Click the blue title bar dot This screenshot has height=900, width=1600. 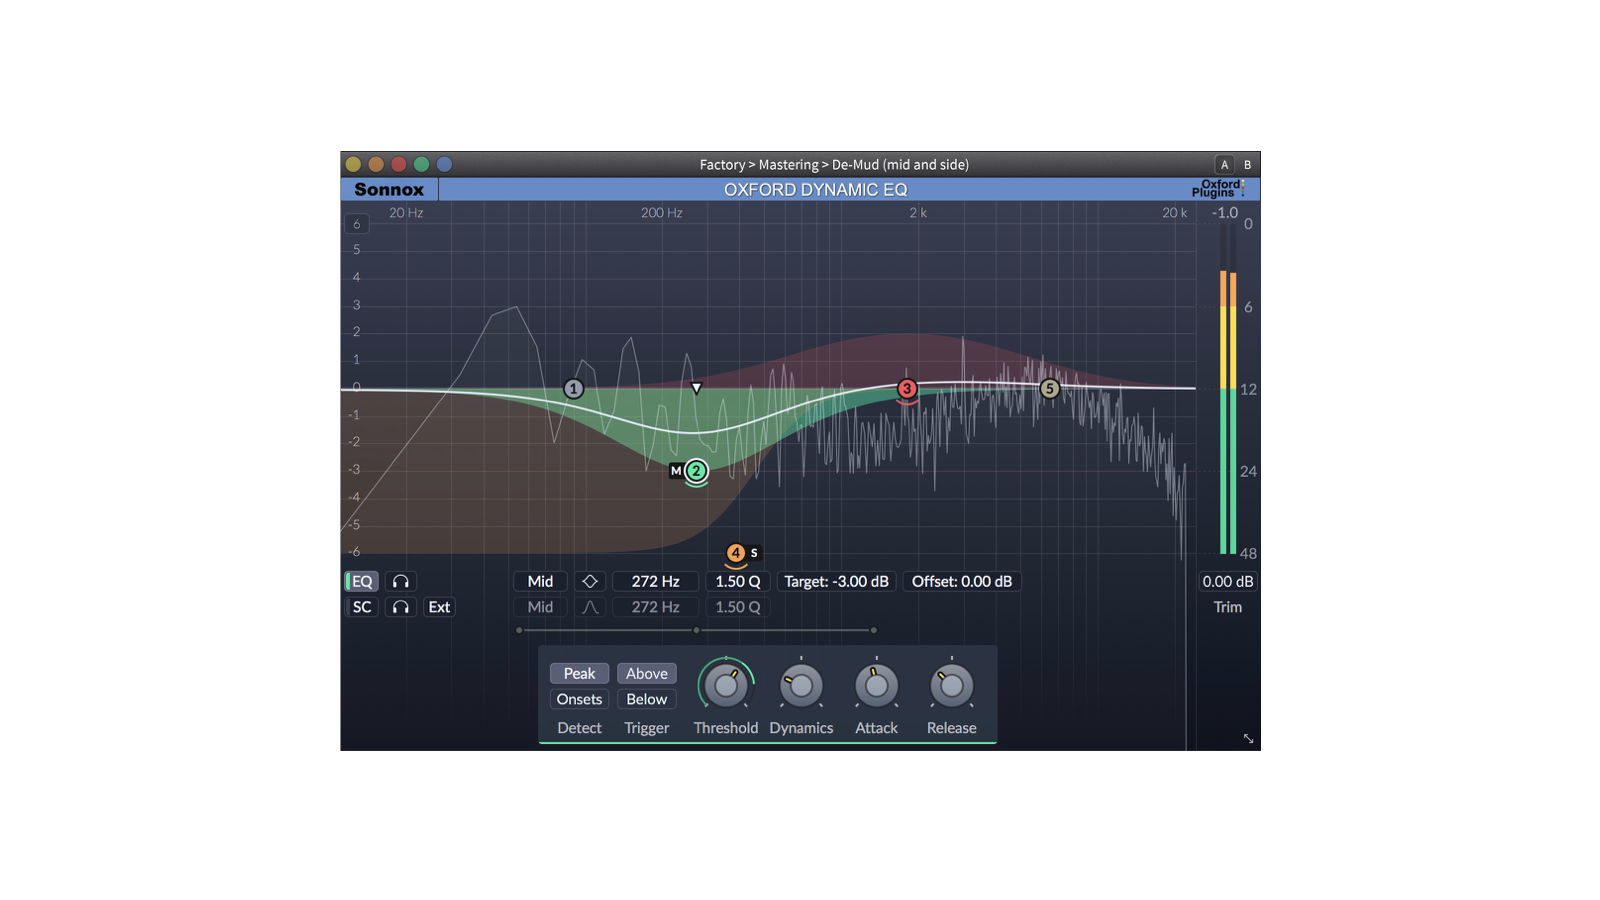coord(444,164)
